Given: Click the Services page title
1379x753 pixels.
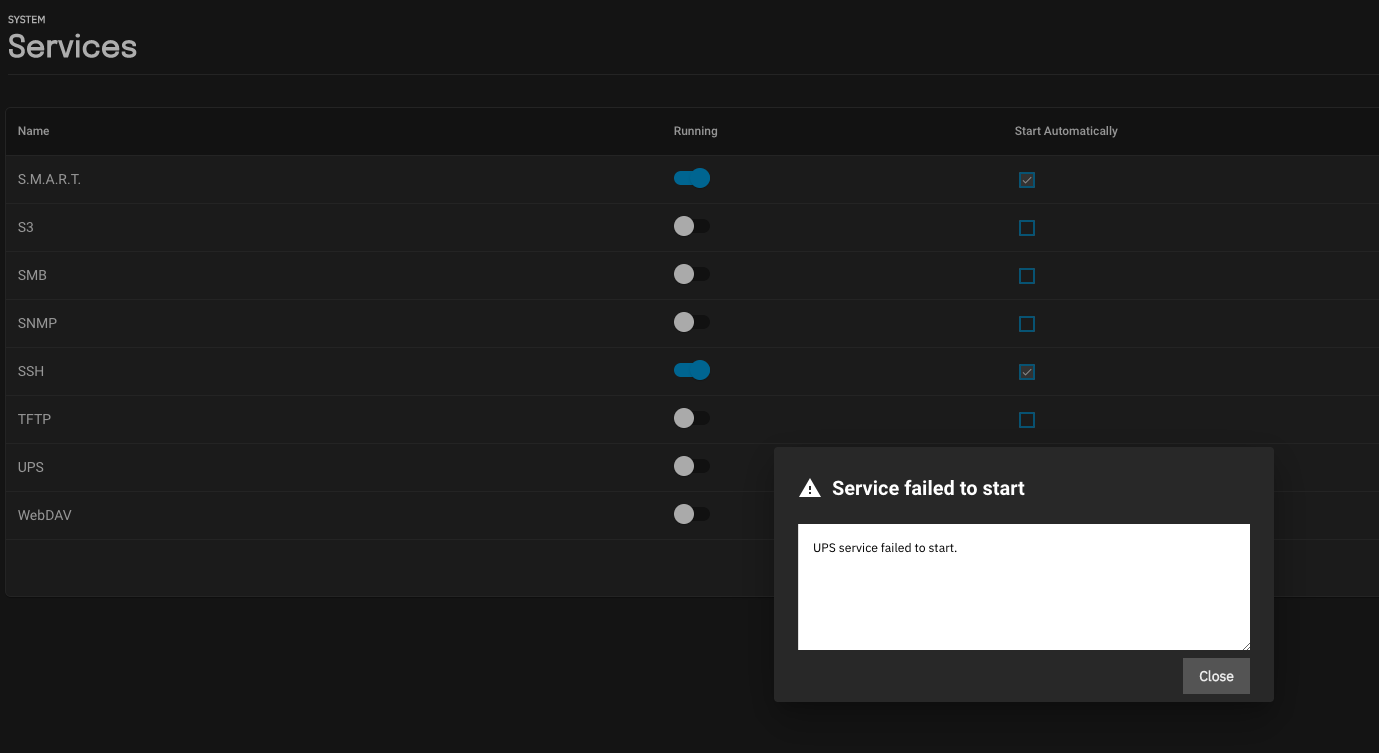Looking at the screenshot, I should [x=72, y=46].
